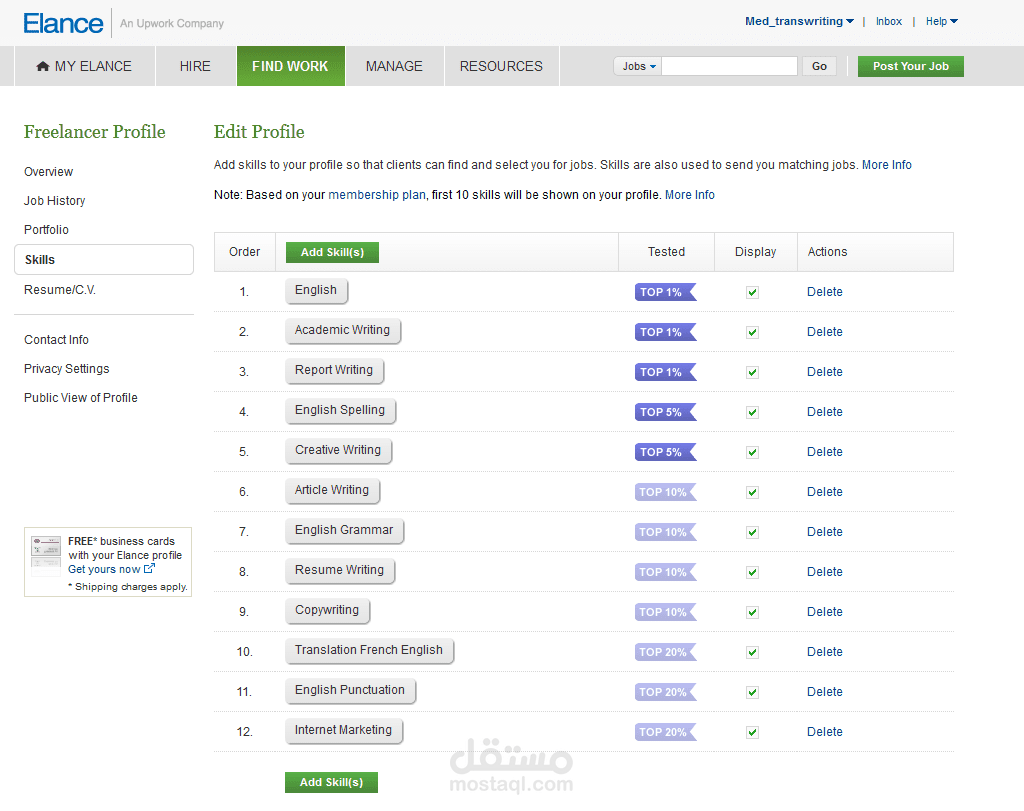Delete the English skill
Screen dimensions: 1024x811
click(824, 292)
